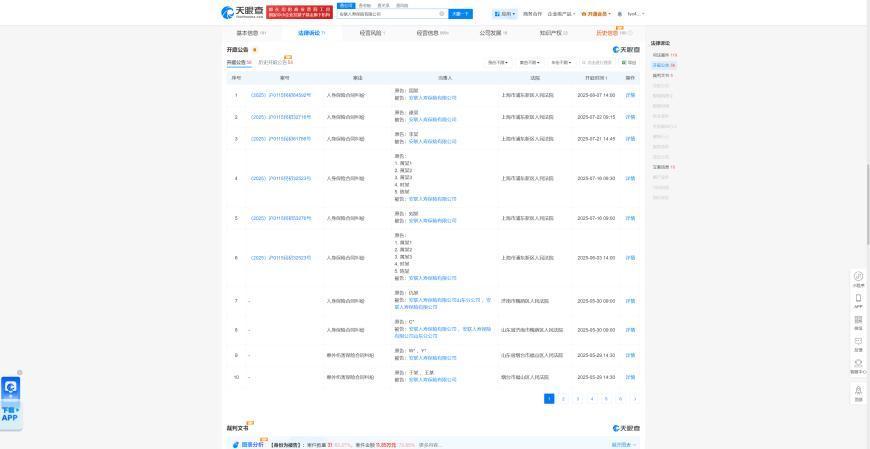
Task: Click the user avatar icon in the header
Action: (x=620, y=14)
